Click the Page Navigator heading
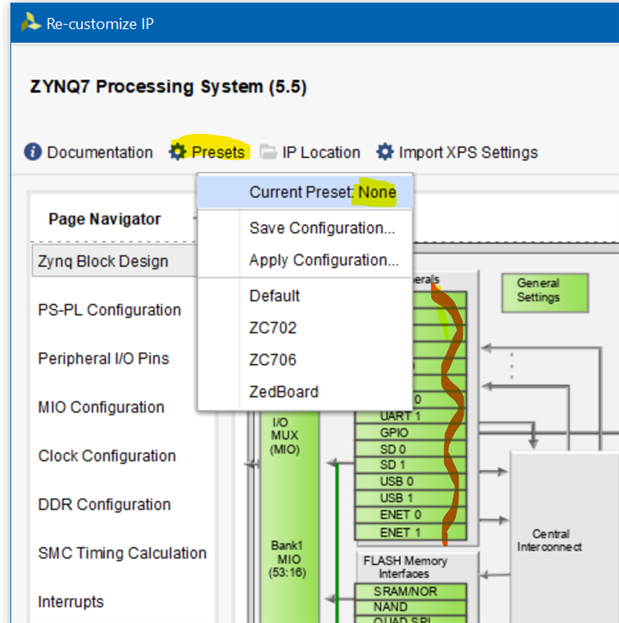This screenshot has height=623, width=619. [104, 219]
